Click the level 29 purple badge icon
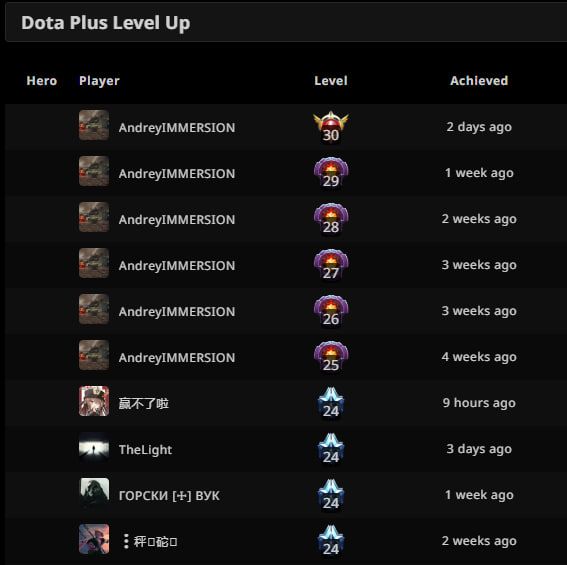 [x=331, y=173]
